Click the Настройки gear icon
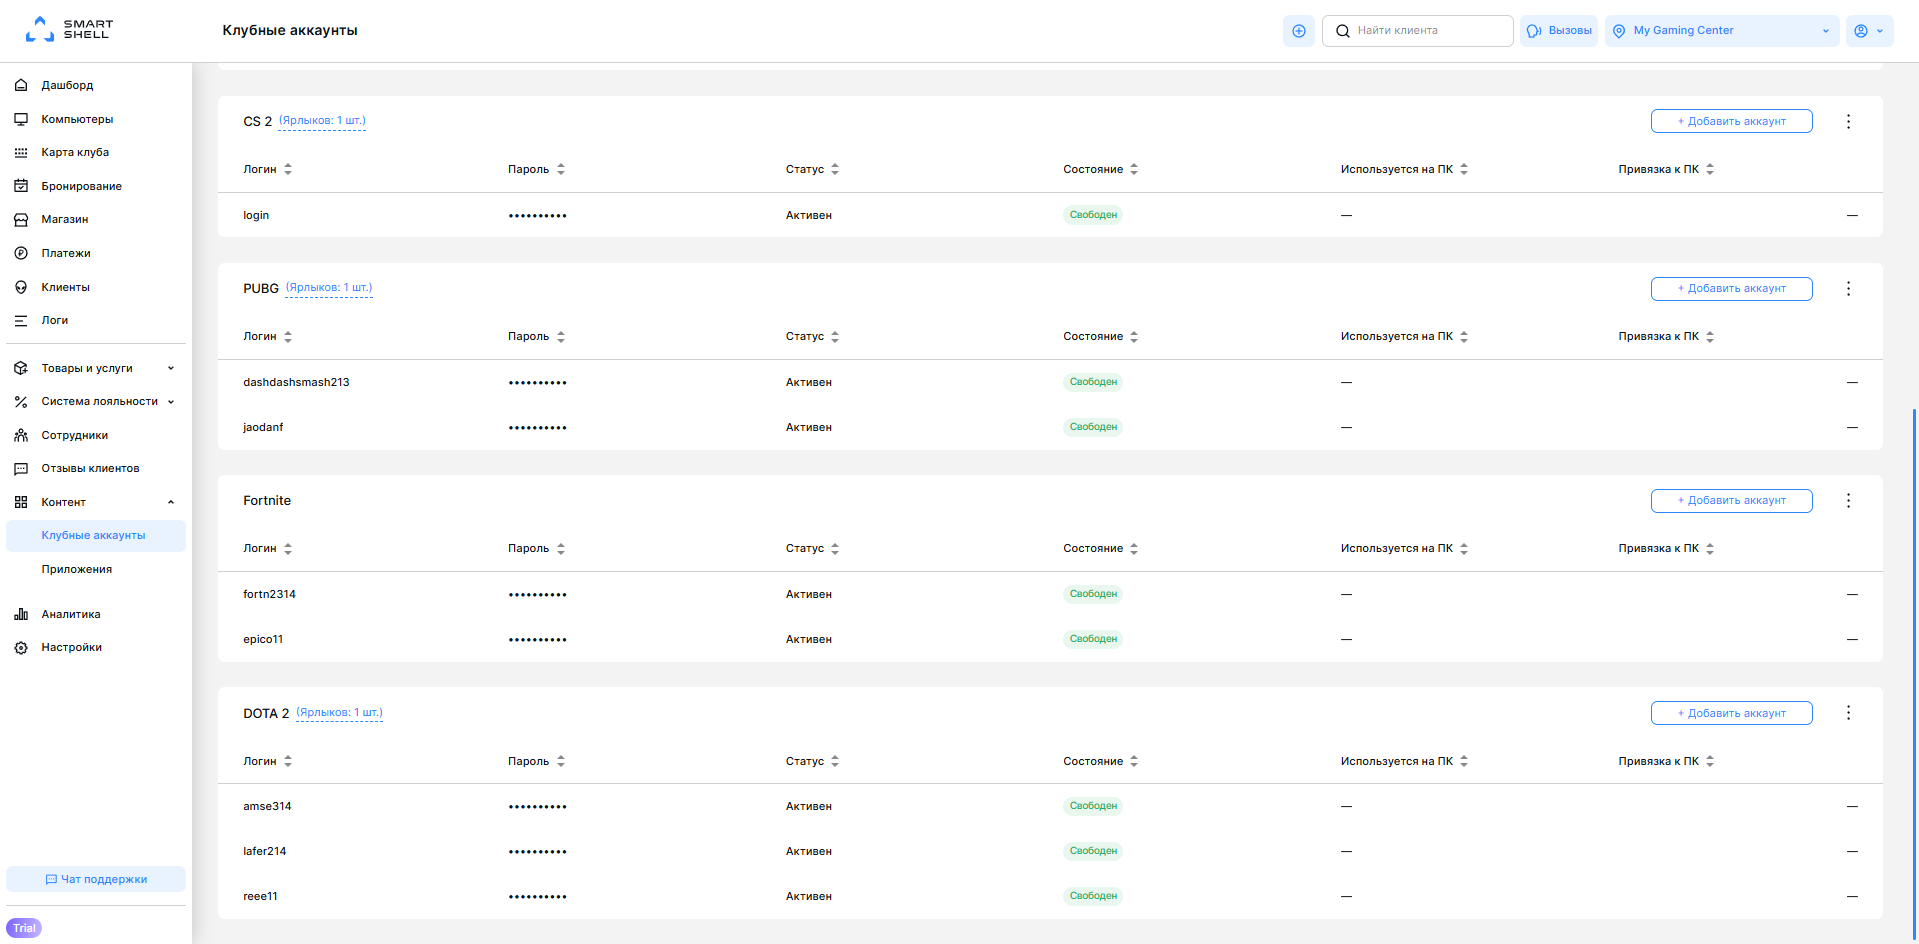Image resolution: width=1919 pixels, height=944 pixels. [x=21, y=647]
